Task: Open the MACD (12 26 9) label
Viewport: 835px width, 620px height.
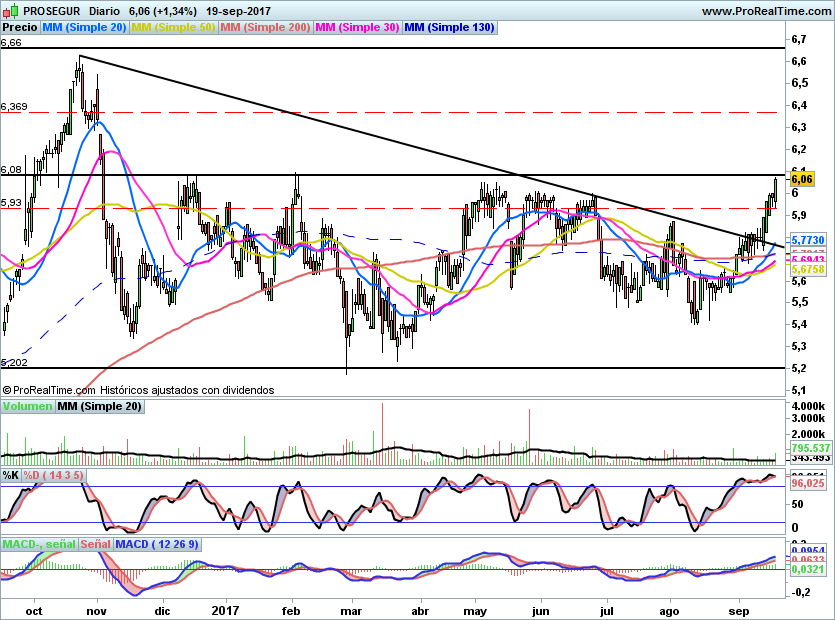Action: [157, 544]
